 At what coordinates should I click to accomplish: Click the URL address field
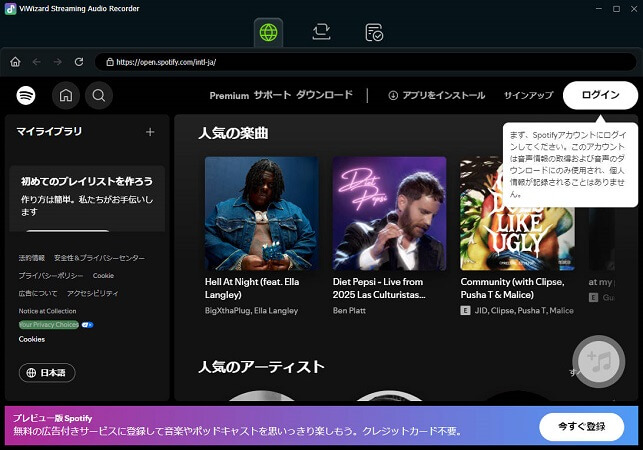[365, 62]
